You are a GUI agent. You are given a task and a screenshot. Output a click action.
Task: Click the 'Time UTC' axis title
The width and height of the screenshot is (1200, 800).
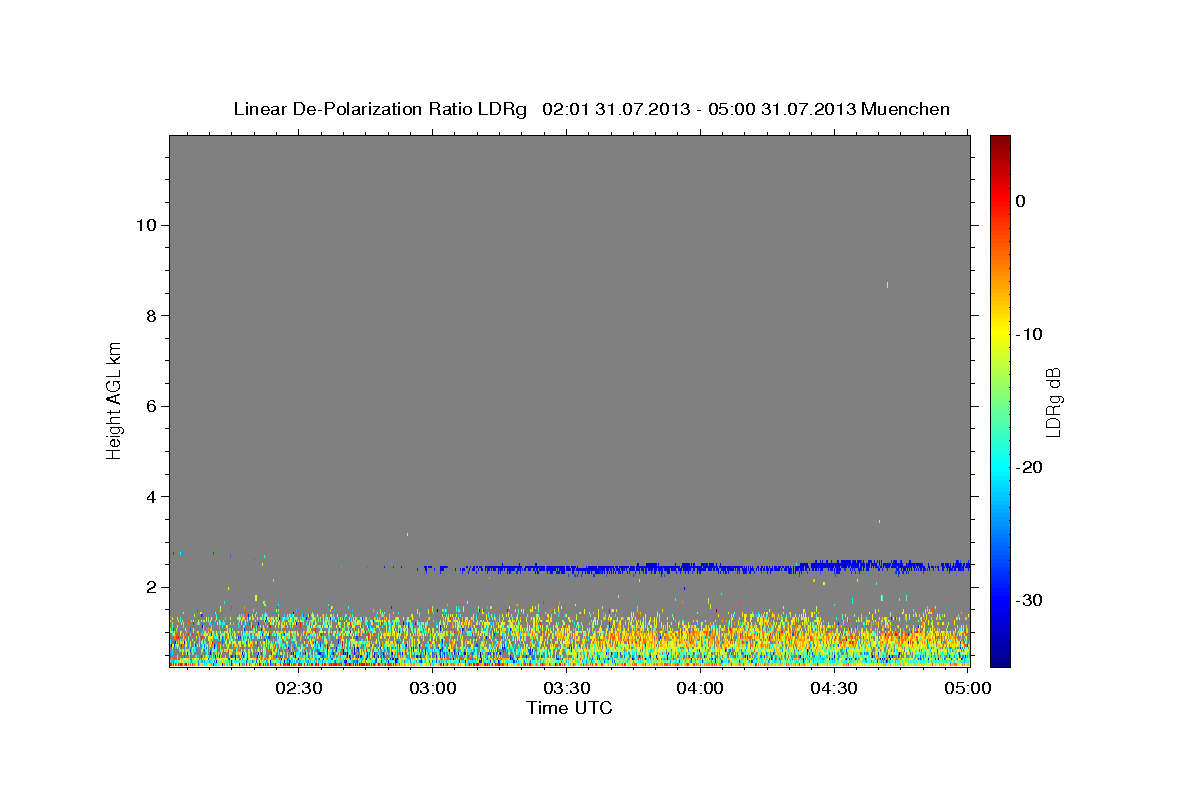[569, 708]
